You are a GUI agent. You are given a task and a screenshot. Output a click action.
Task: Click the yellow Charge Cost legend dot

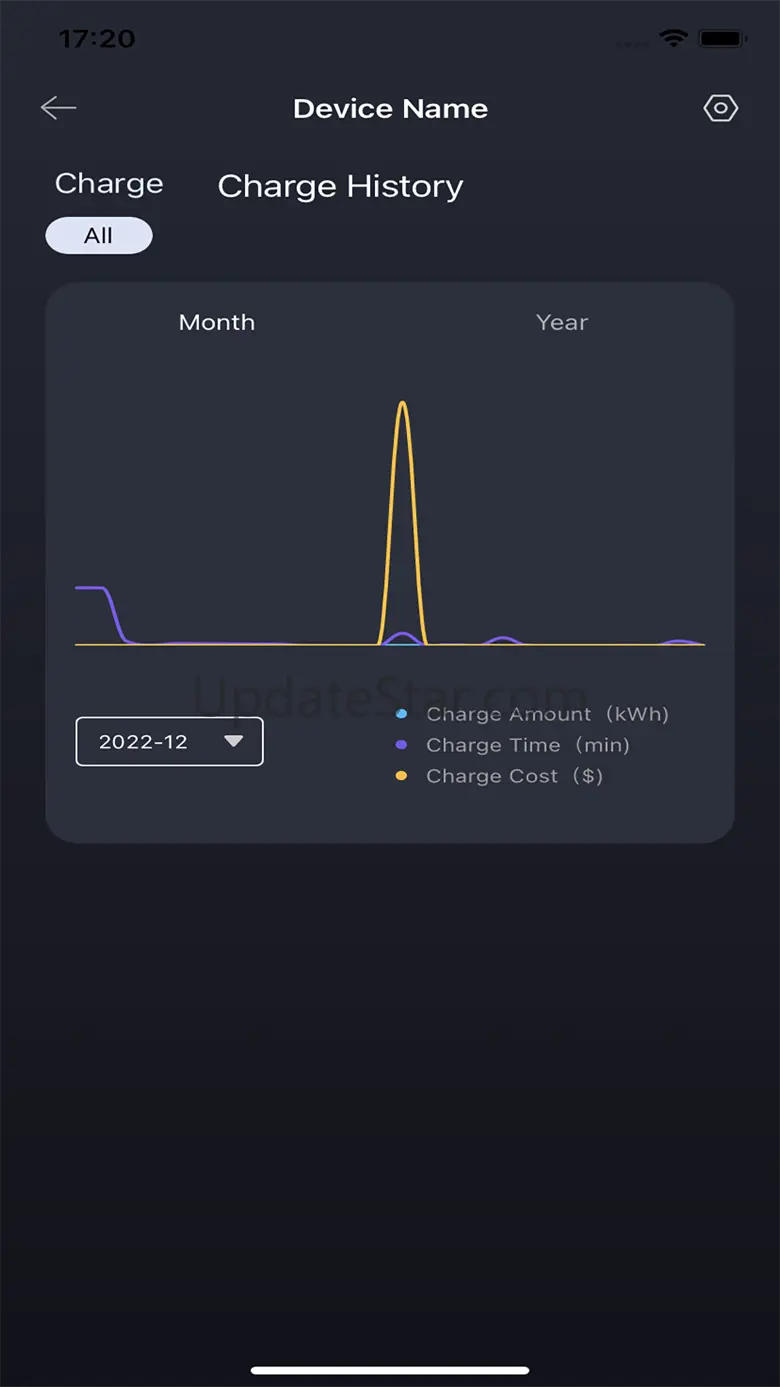click(401, 776)
